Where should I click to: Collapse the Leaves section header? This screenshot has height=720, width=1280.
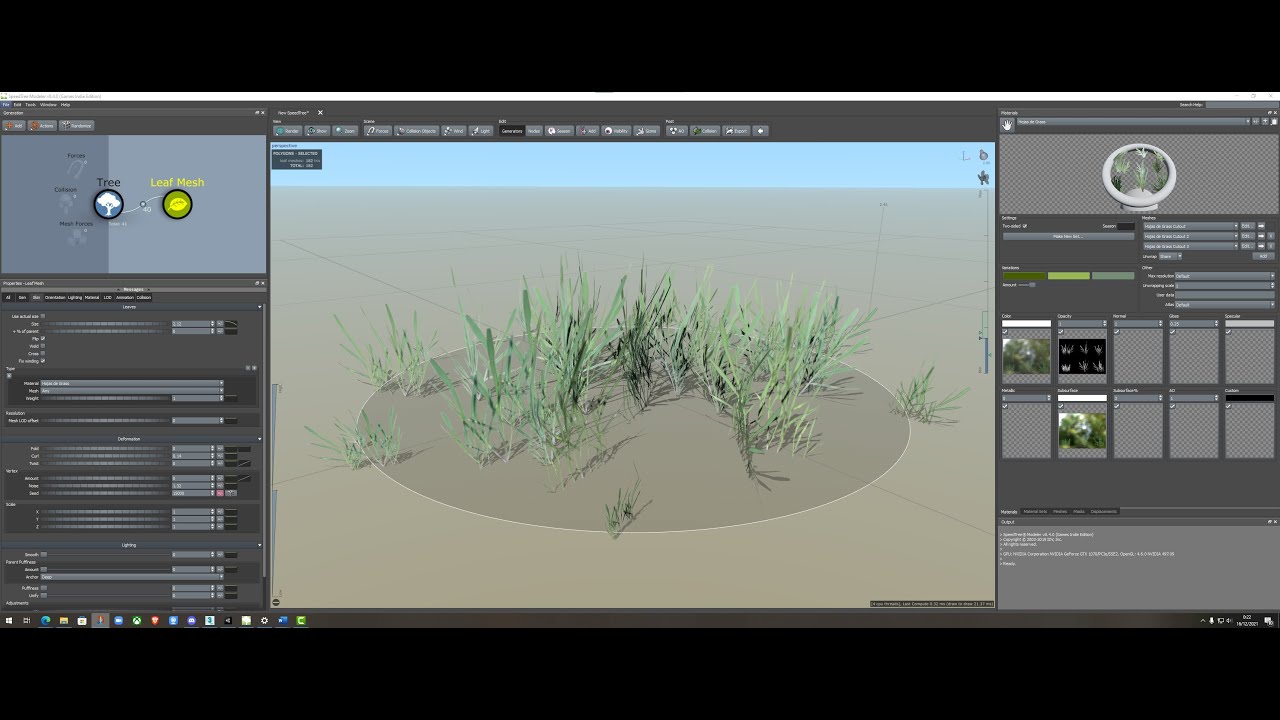132,307
